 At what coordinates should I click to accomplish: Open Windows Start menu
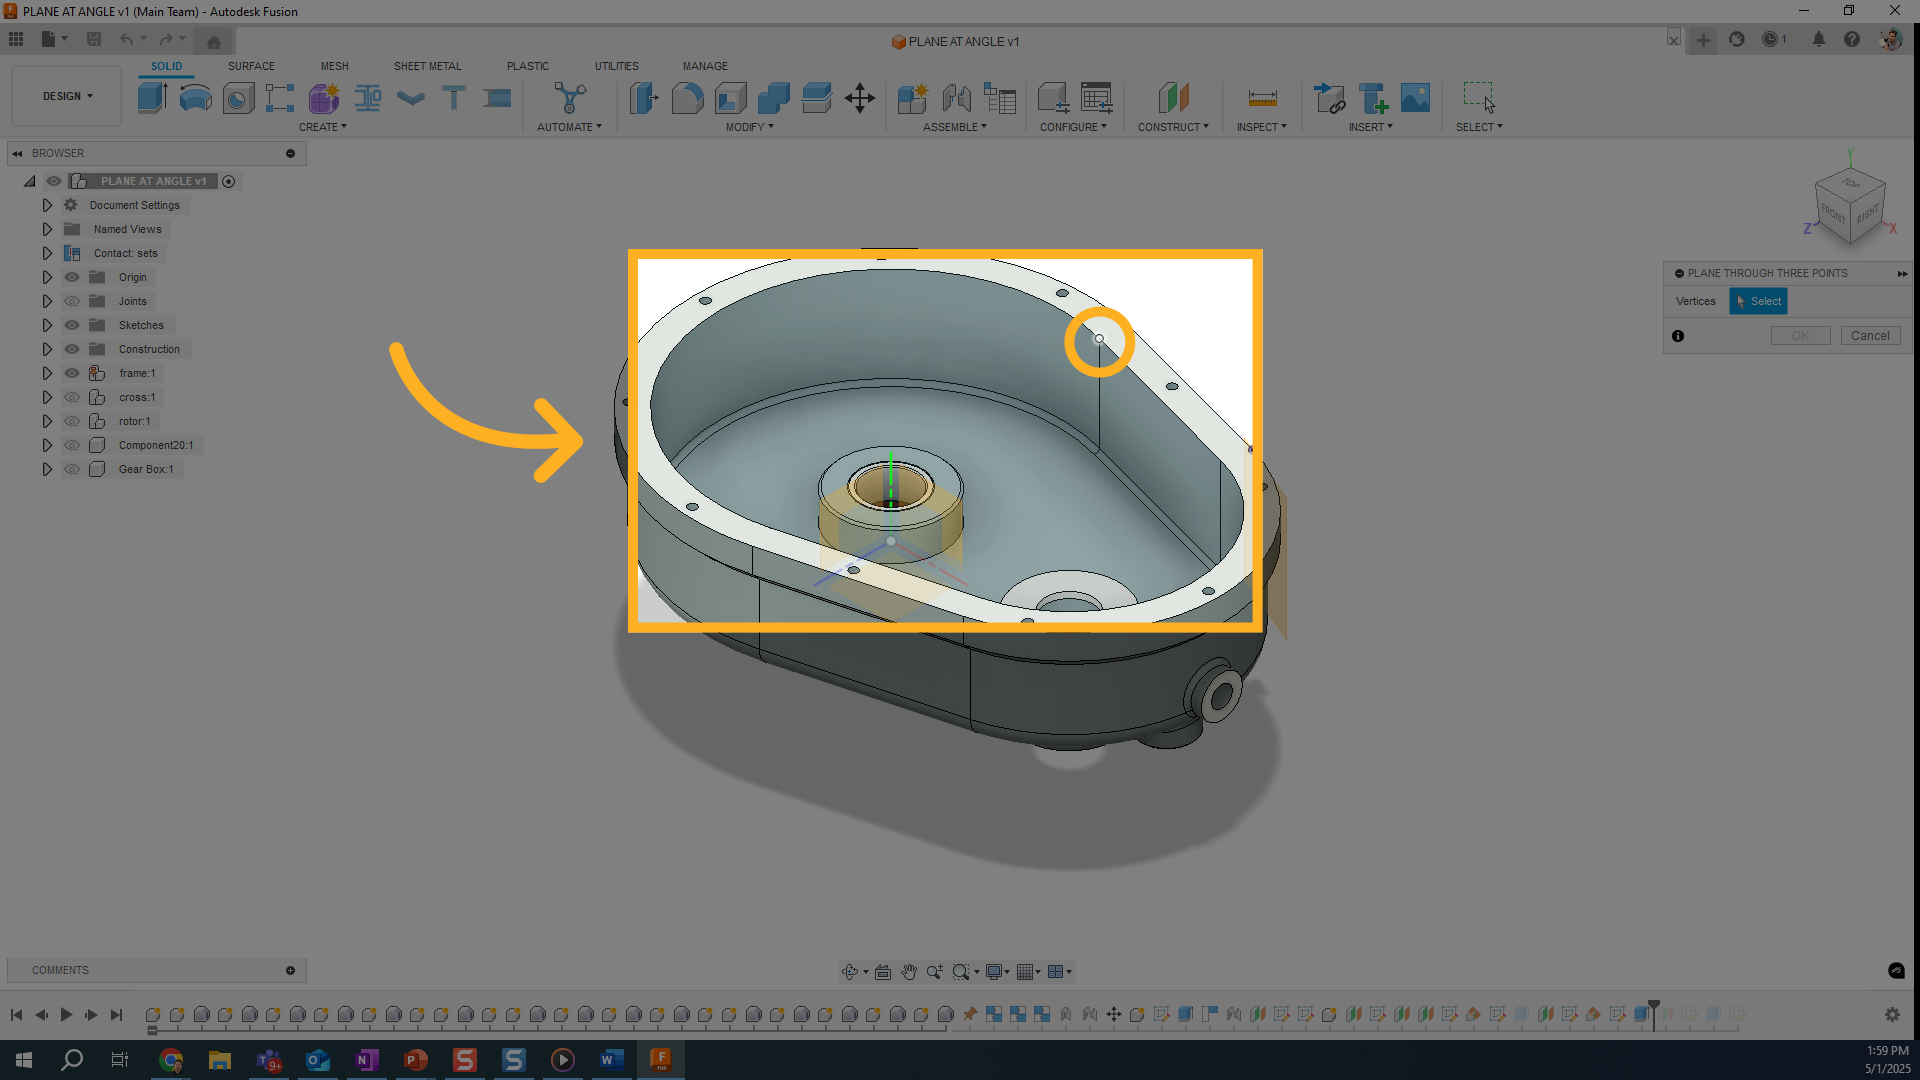tap(24, 1060)
